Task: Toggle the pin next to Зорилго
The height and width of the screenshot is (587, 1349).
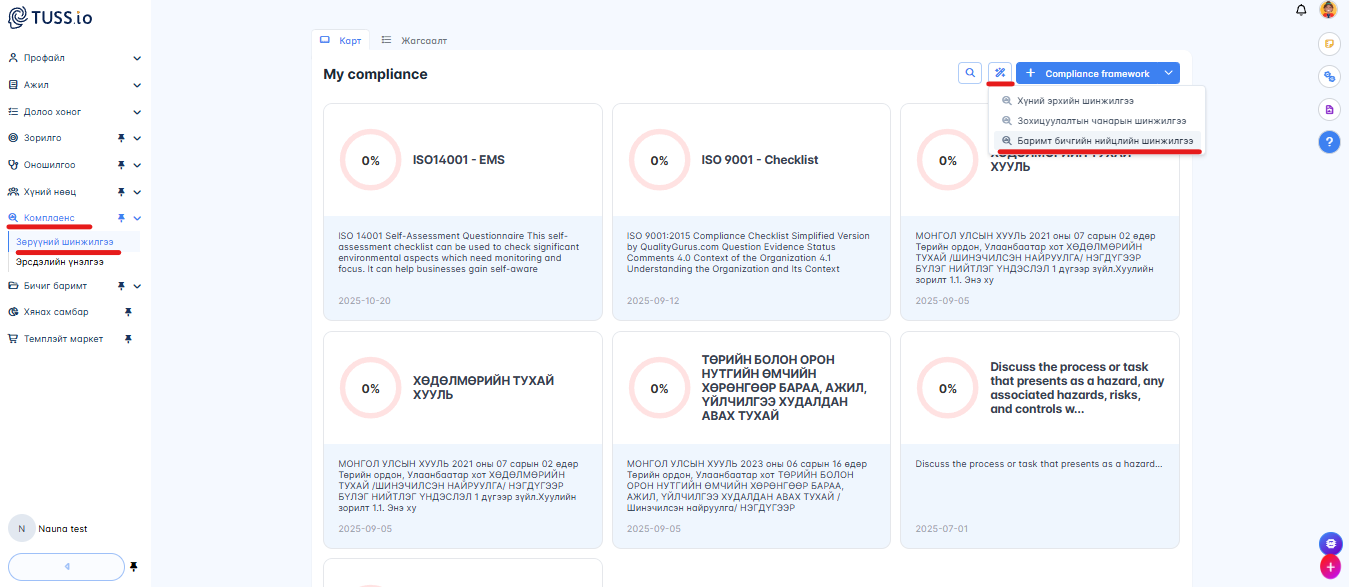Action: [120, 138]
